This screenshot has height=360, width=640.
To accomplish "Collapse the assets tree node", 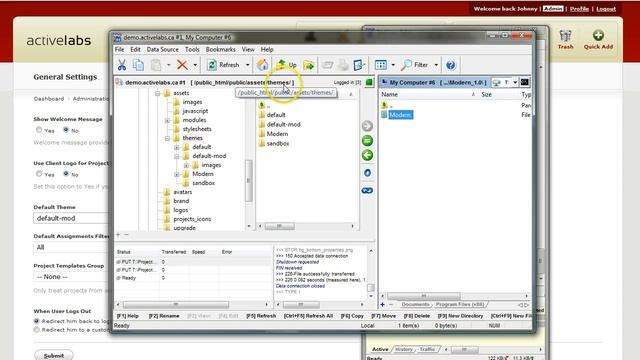I will [x=158, y=93].
